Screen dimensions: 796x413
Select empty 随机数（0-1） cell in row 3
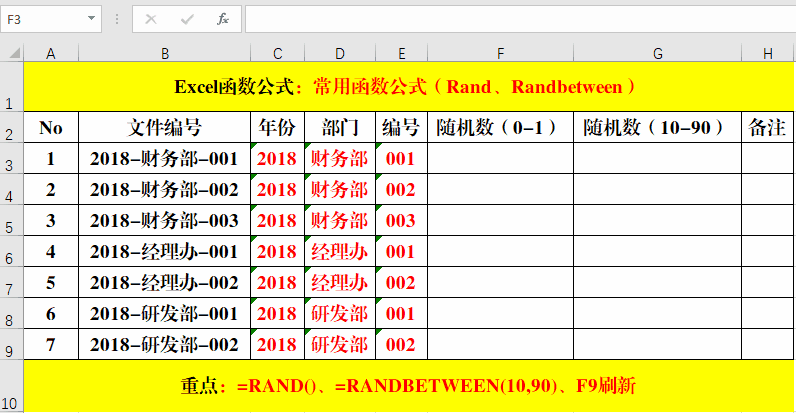501,158
